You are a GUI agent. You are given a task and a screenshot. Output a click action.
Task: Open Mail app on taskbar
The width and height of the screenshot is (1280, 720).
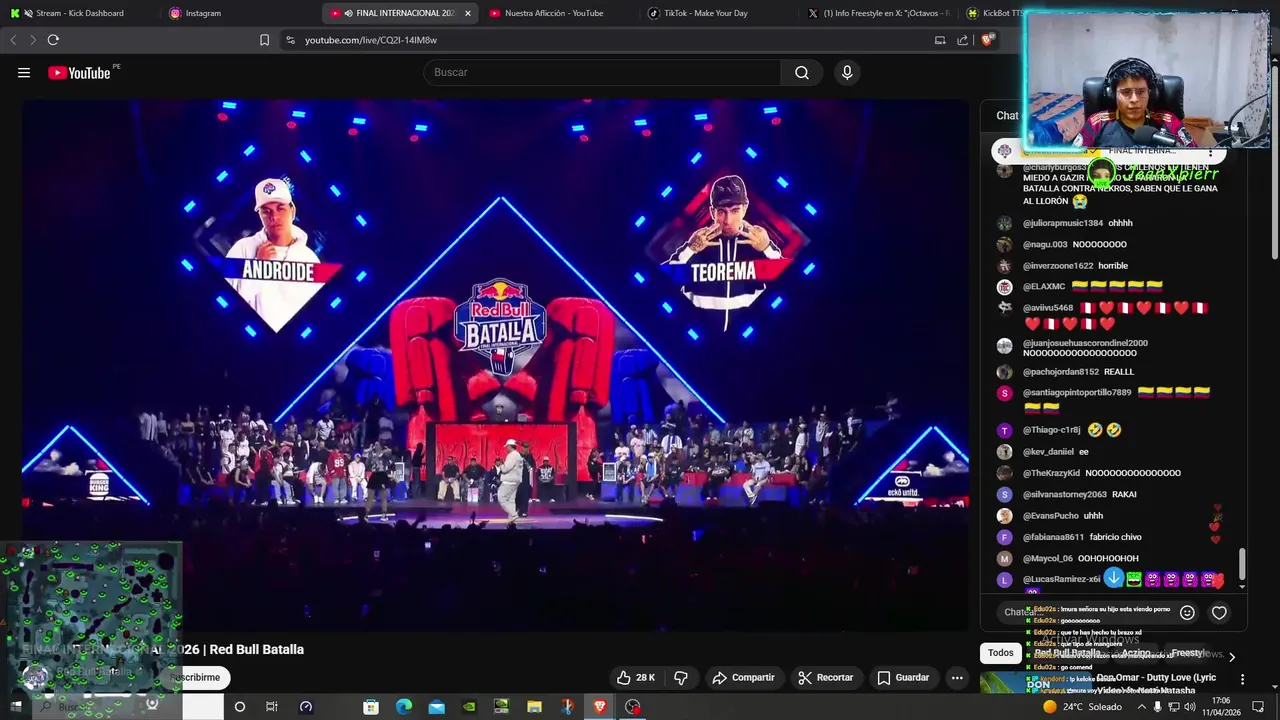tap(437, 706)
